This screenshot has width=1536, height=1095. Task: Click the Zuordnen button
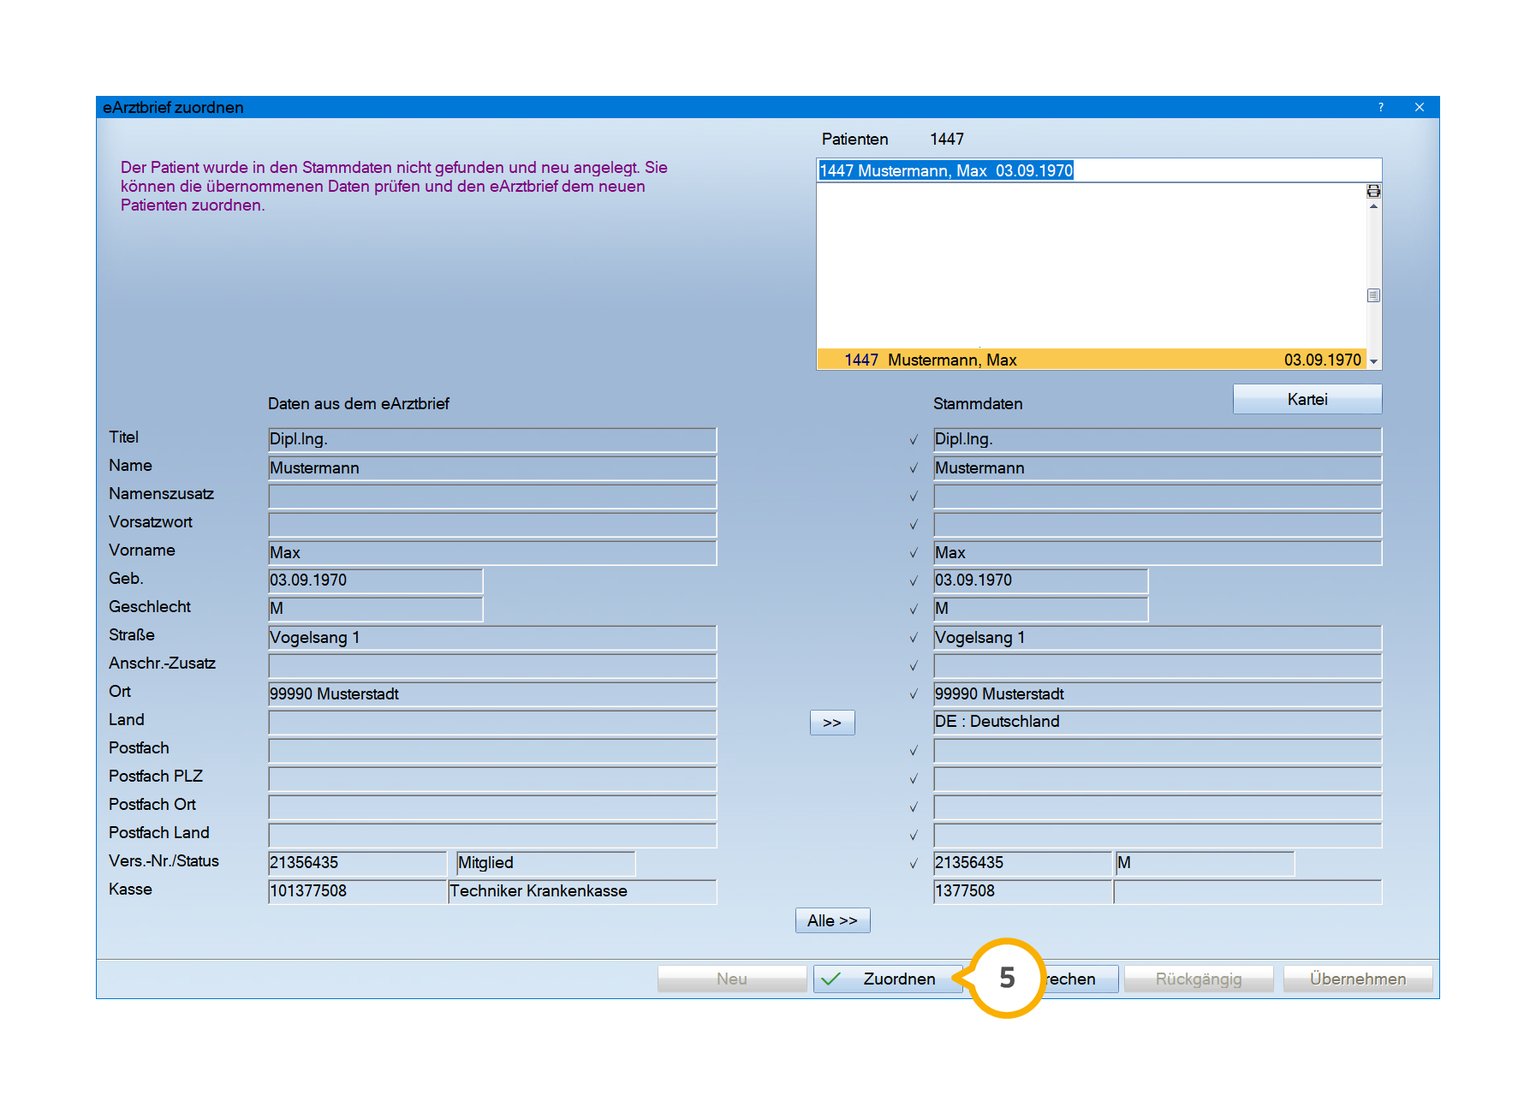click(x=889, y=979)
